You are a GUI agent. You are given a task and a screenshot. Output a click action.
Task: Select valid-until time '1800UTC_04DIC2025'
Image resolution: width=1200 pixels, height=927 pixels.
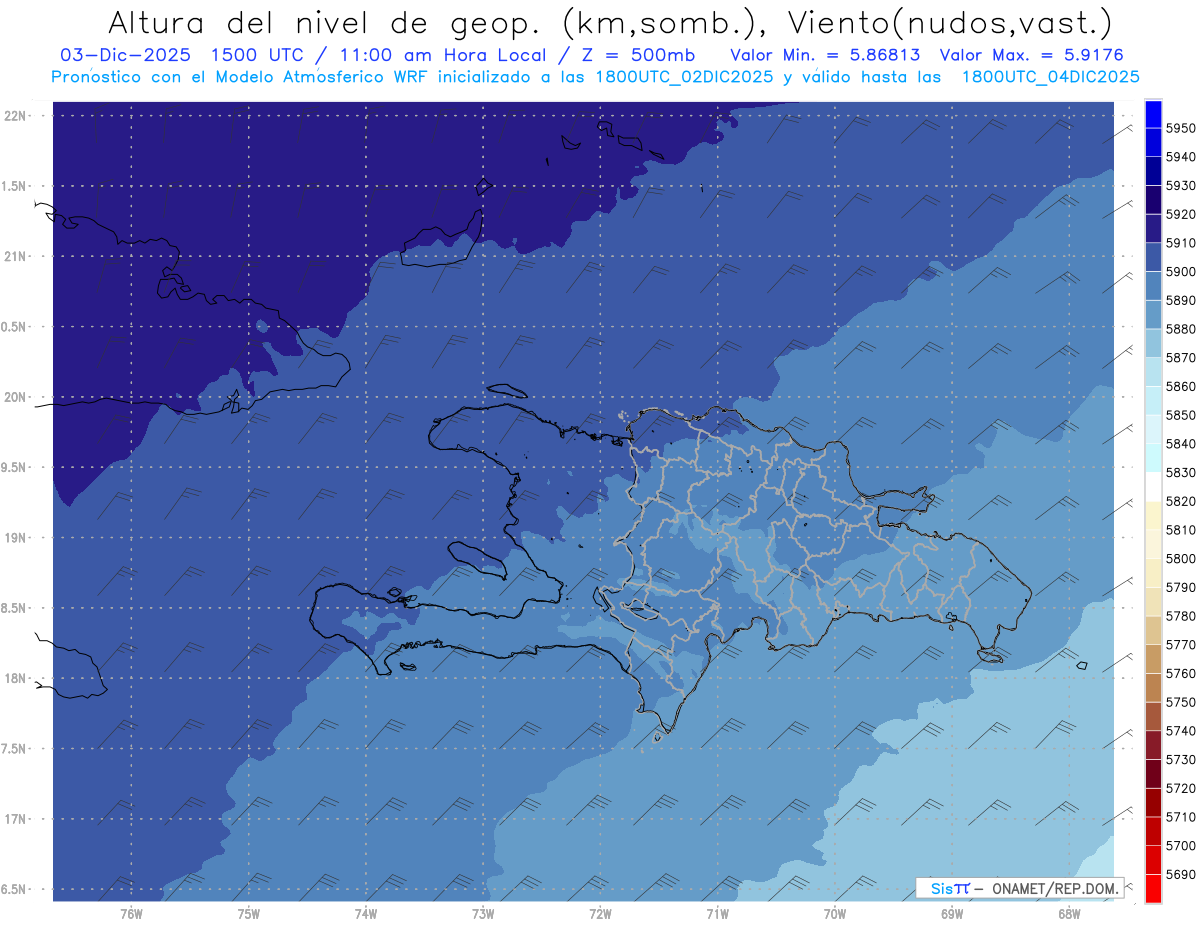(1049, 77)
